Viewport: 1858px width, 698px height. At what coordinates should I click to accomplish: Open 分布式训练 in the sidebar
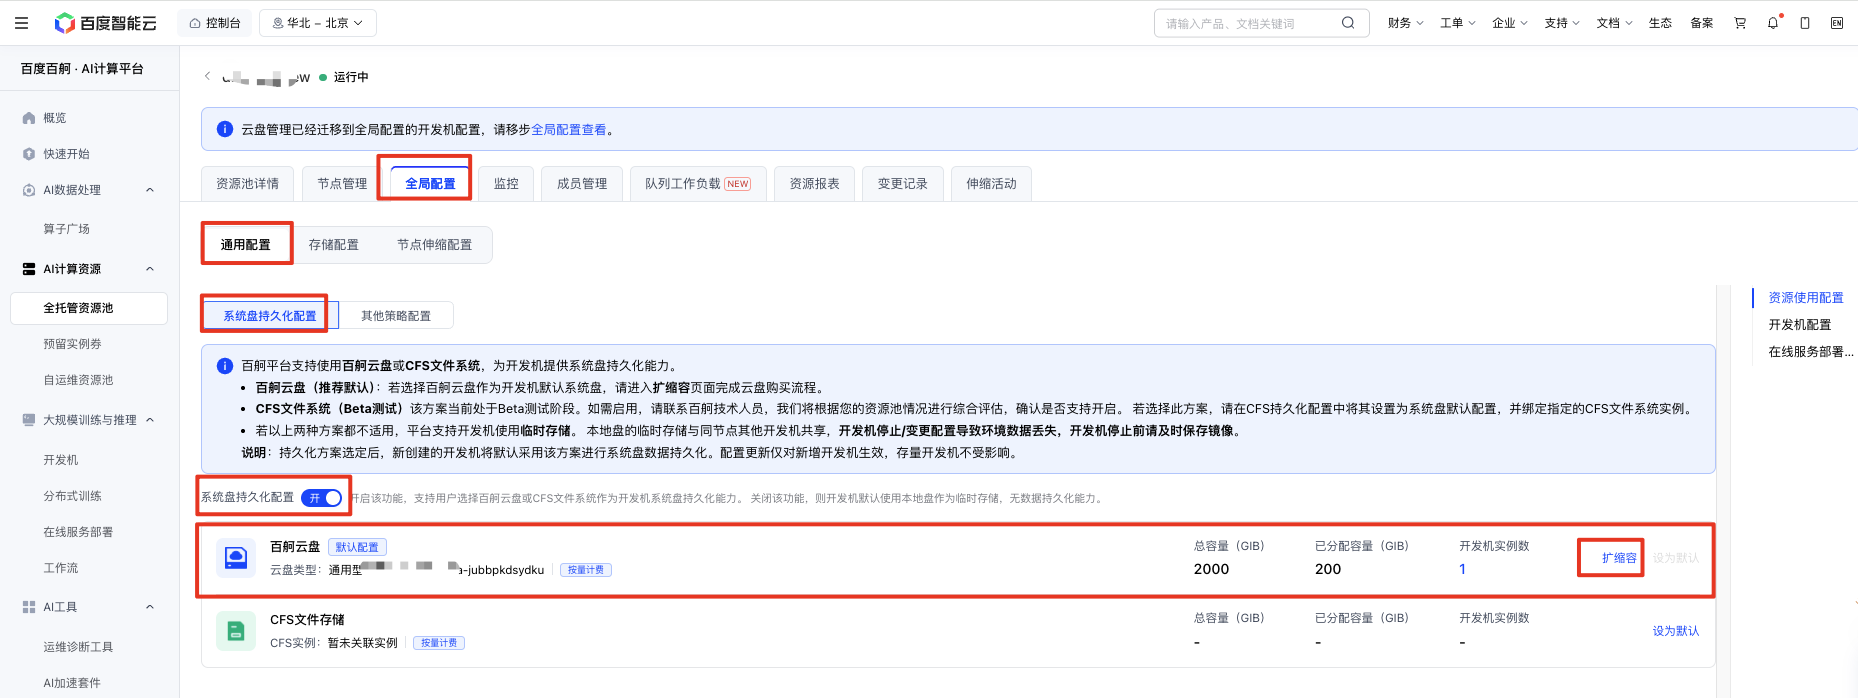click(x=72, y=496)
